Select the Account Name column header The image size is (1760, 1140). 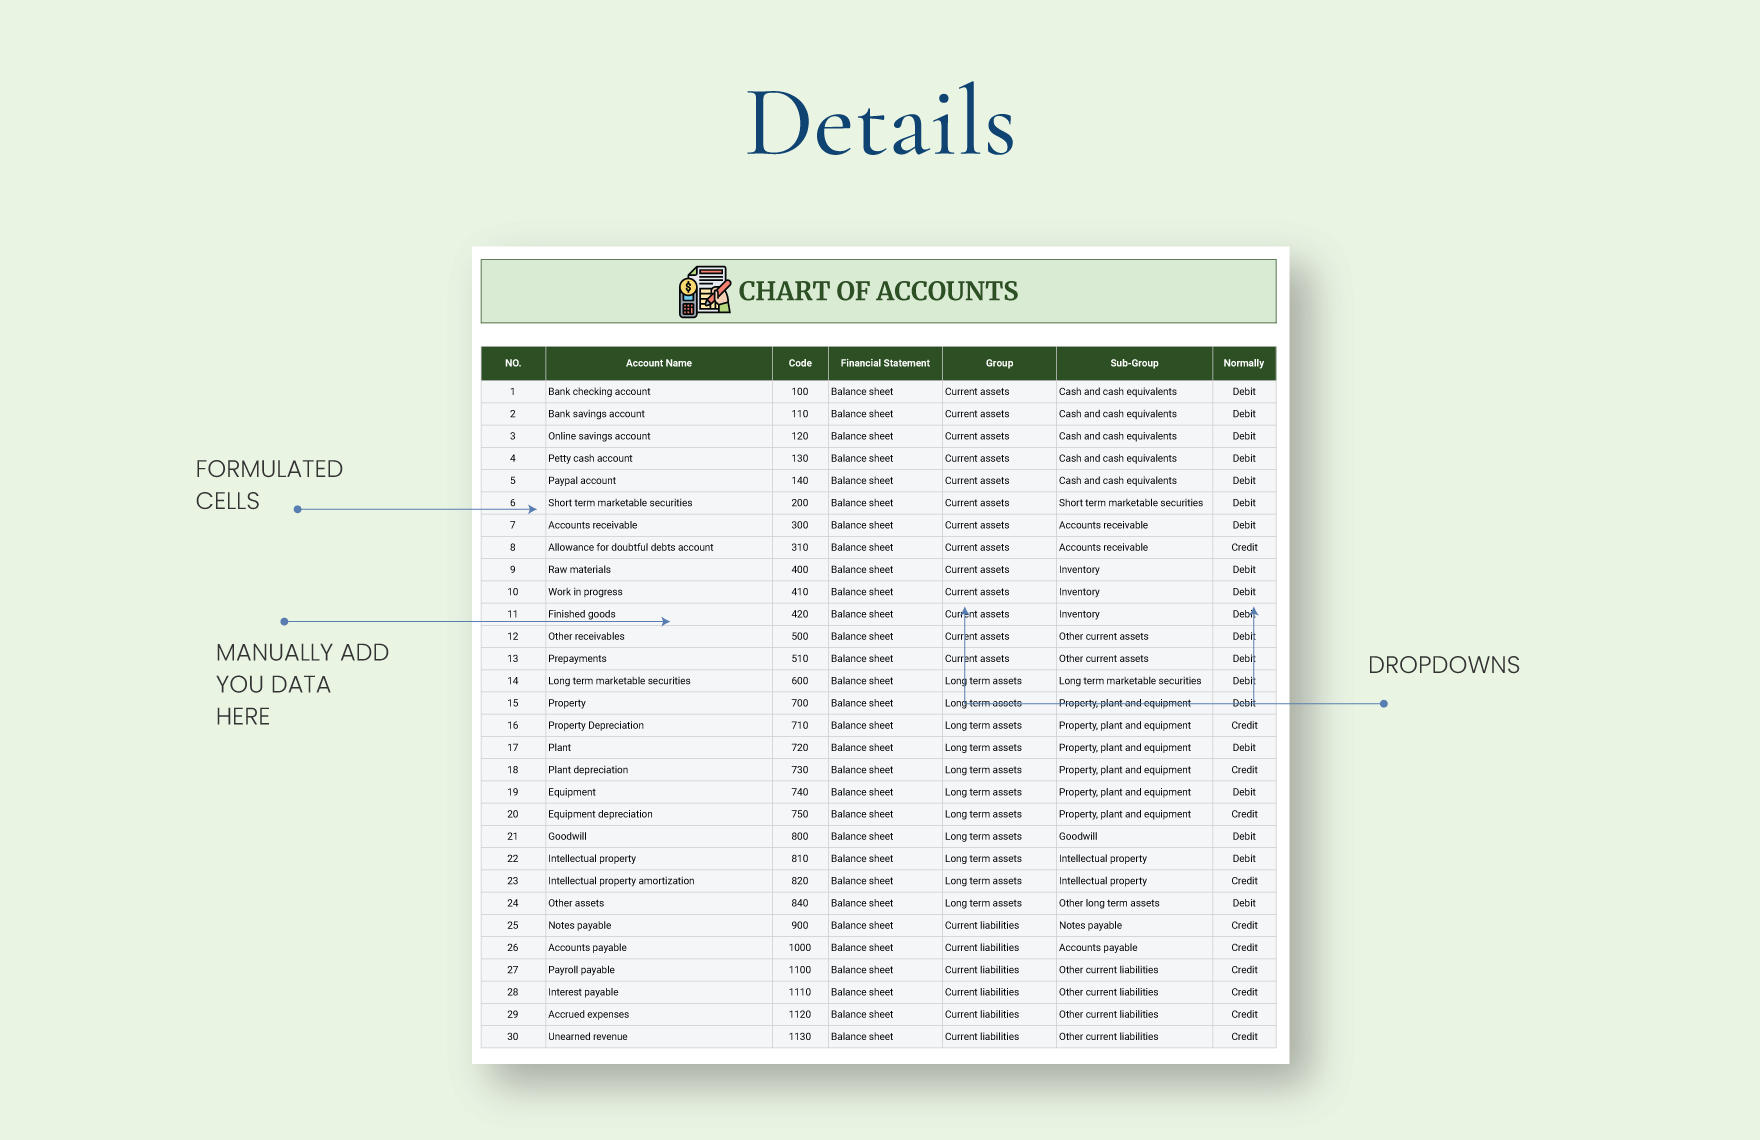659,363
